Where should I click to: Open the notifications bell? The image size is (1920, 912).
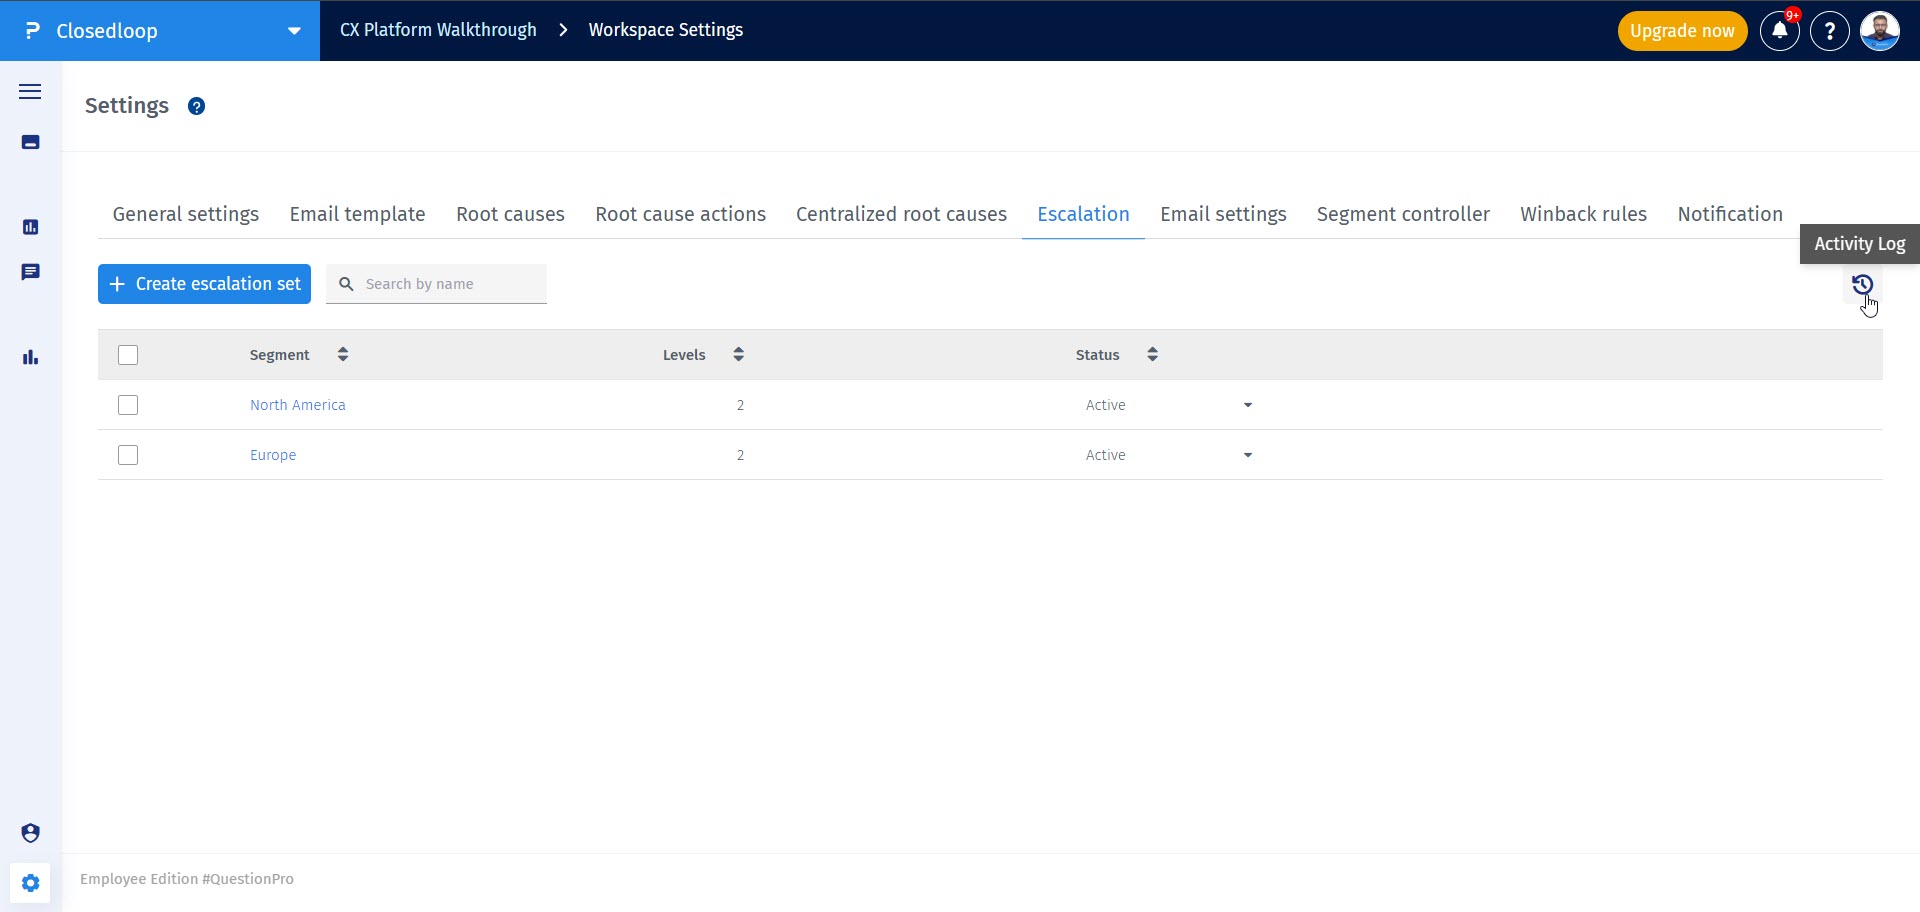(1779, 31)
